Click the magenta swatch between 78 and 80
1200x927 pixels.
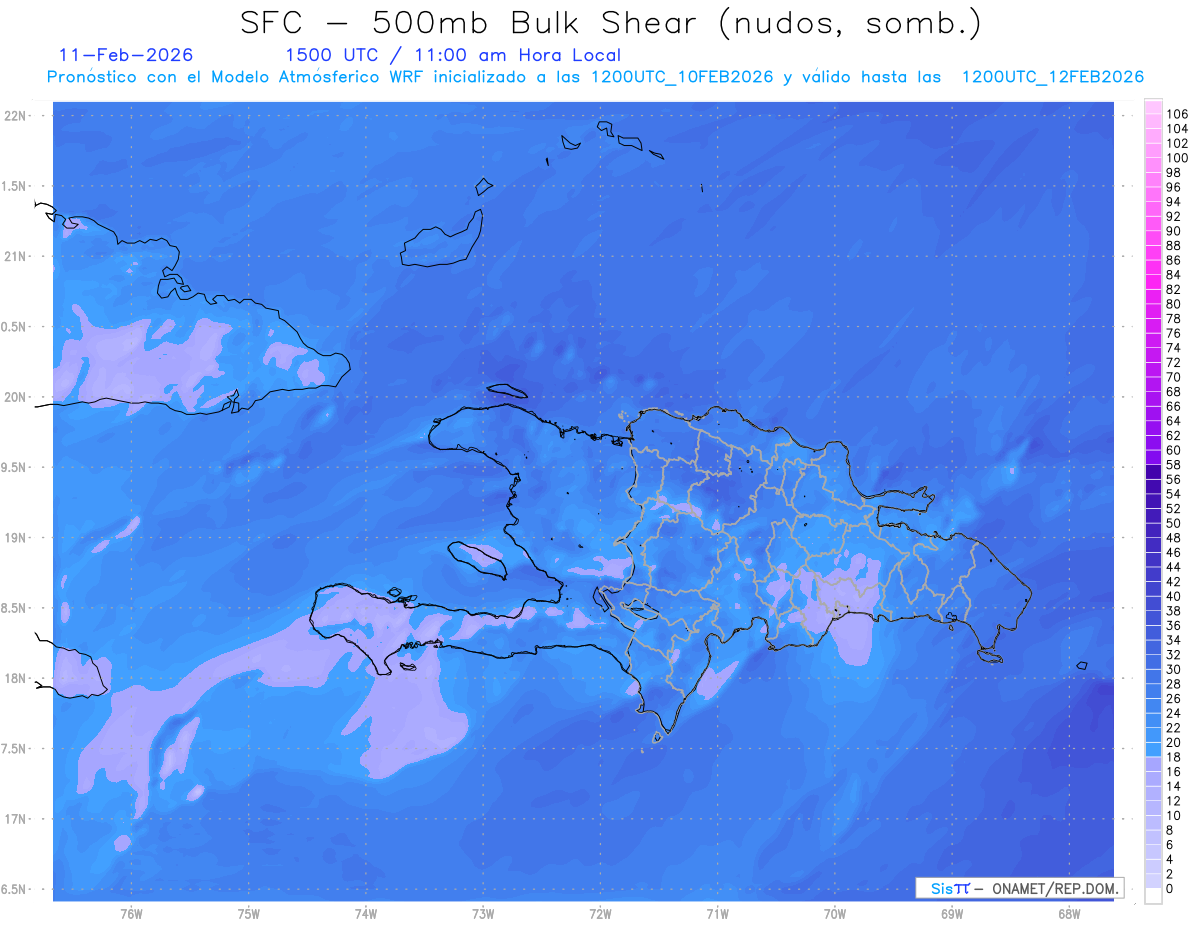pos(1153,312)
